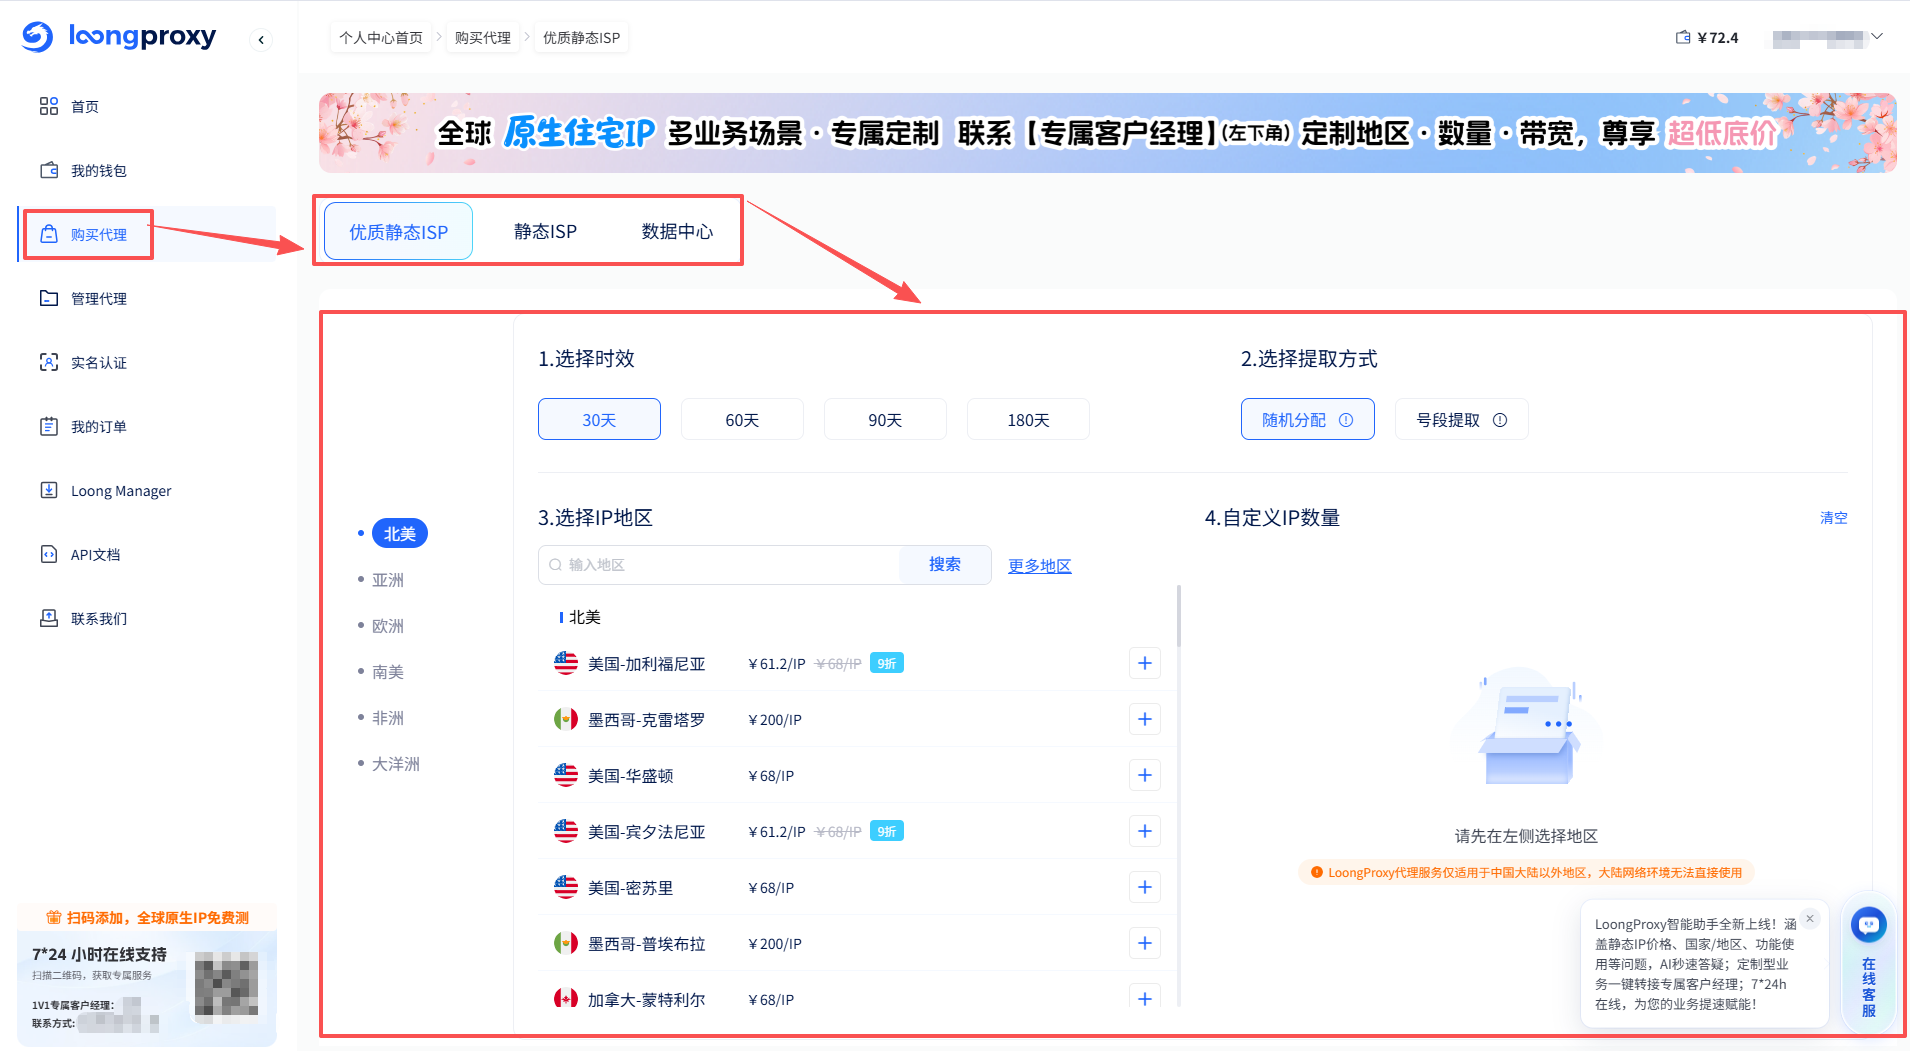Select 亚洲 in the region list

pyautogui.click(x=388, y=580)
